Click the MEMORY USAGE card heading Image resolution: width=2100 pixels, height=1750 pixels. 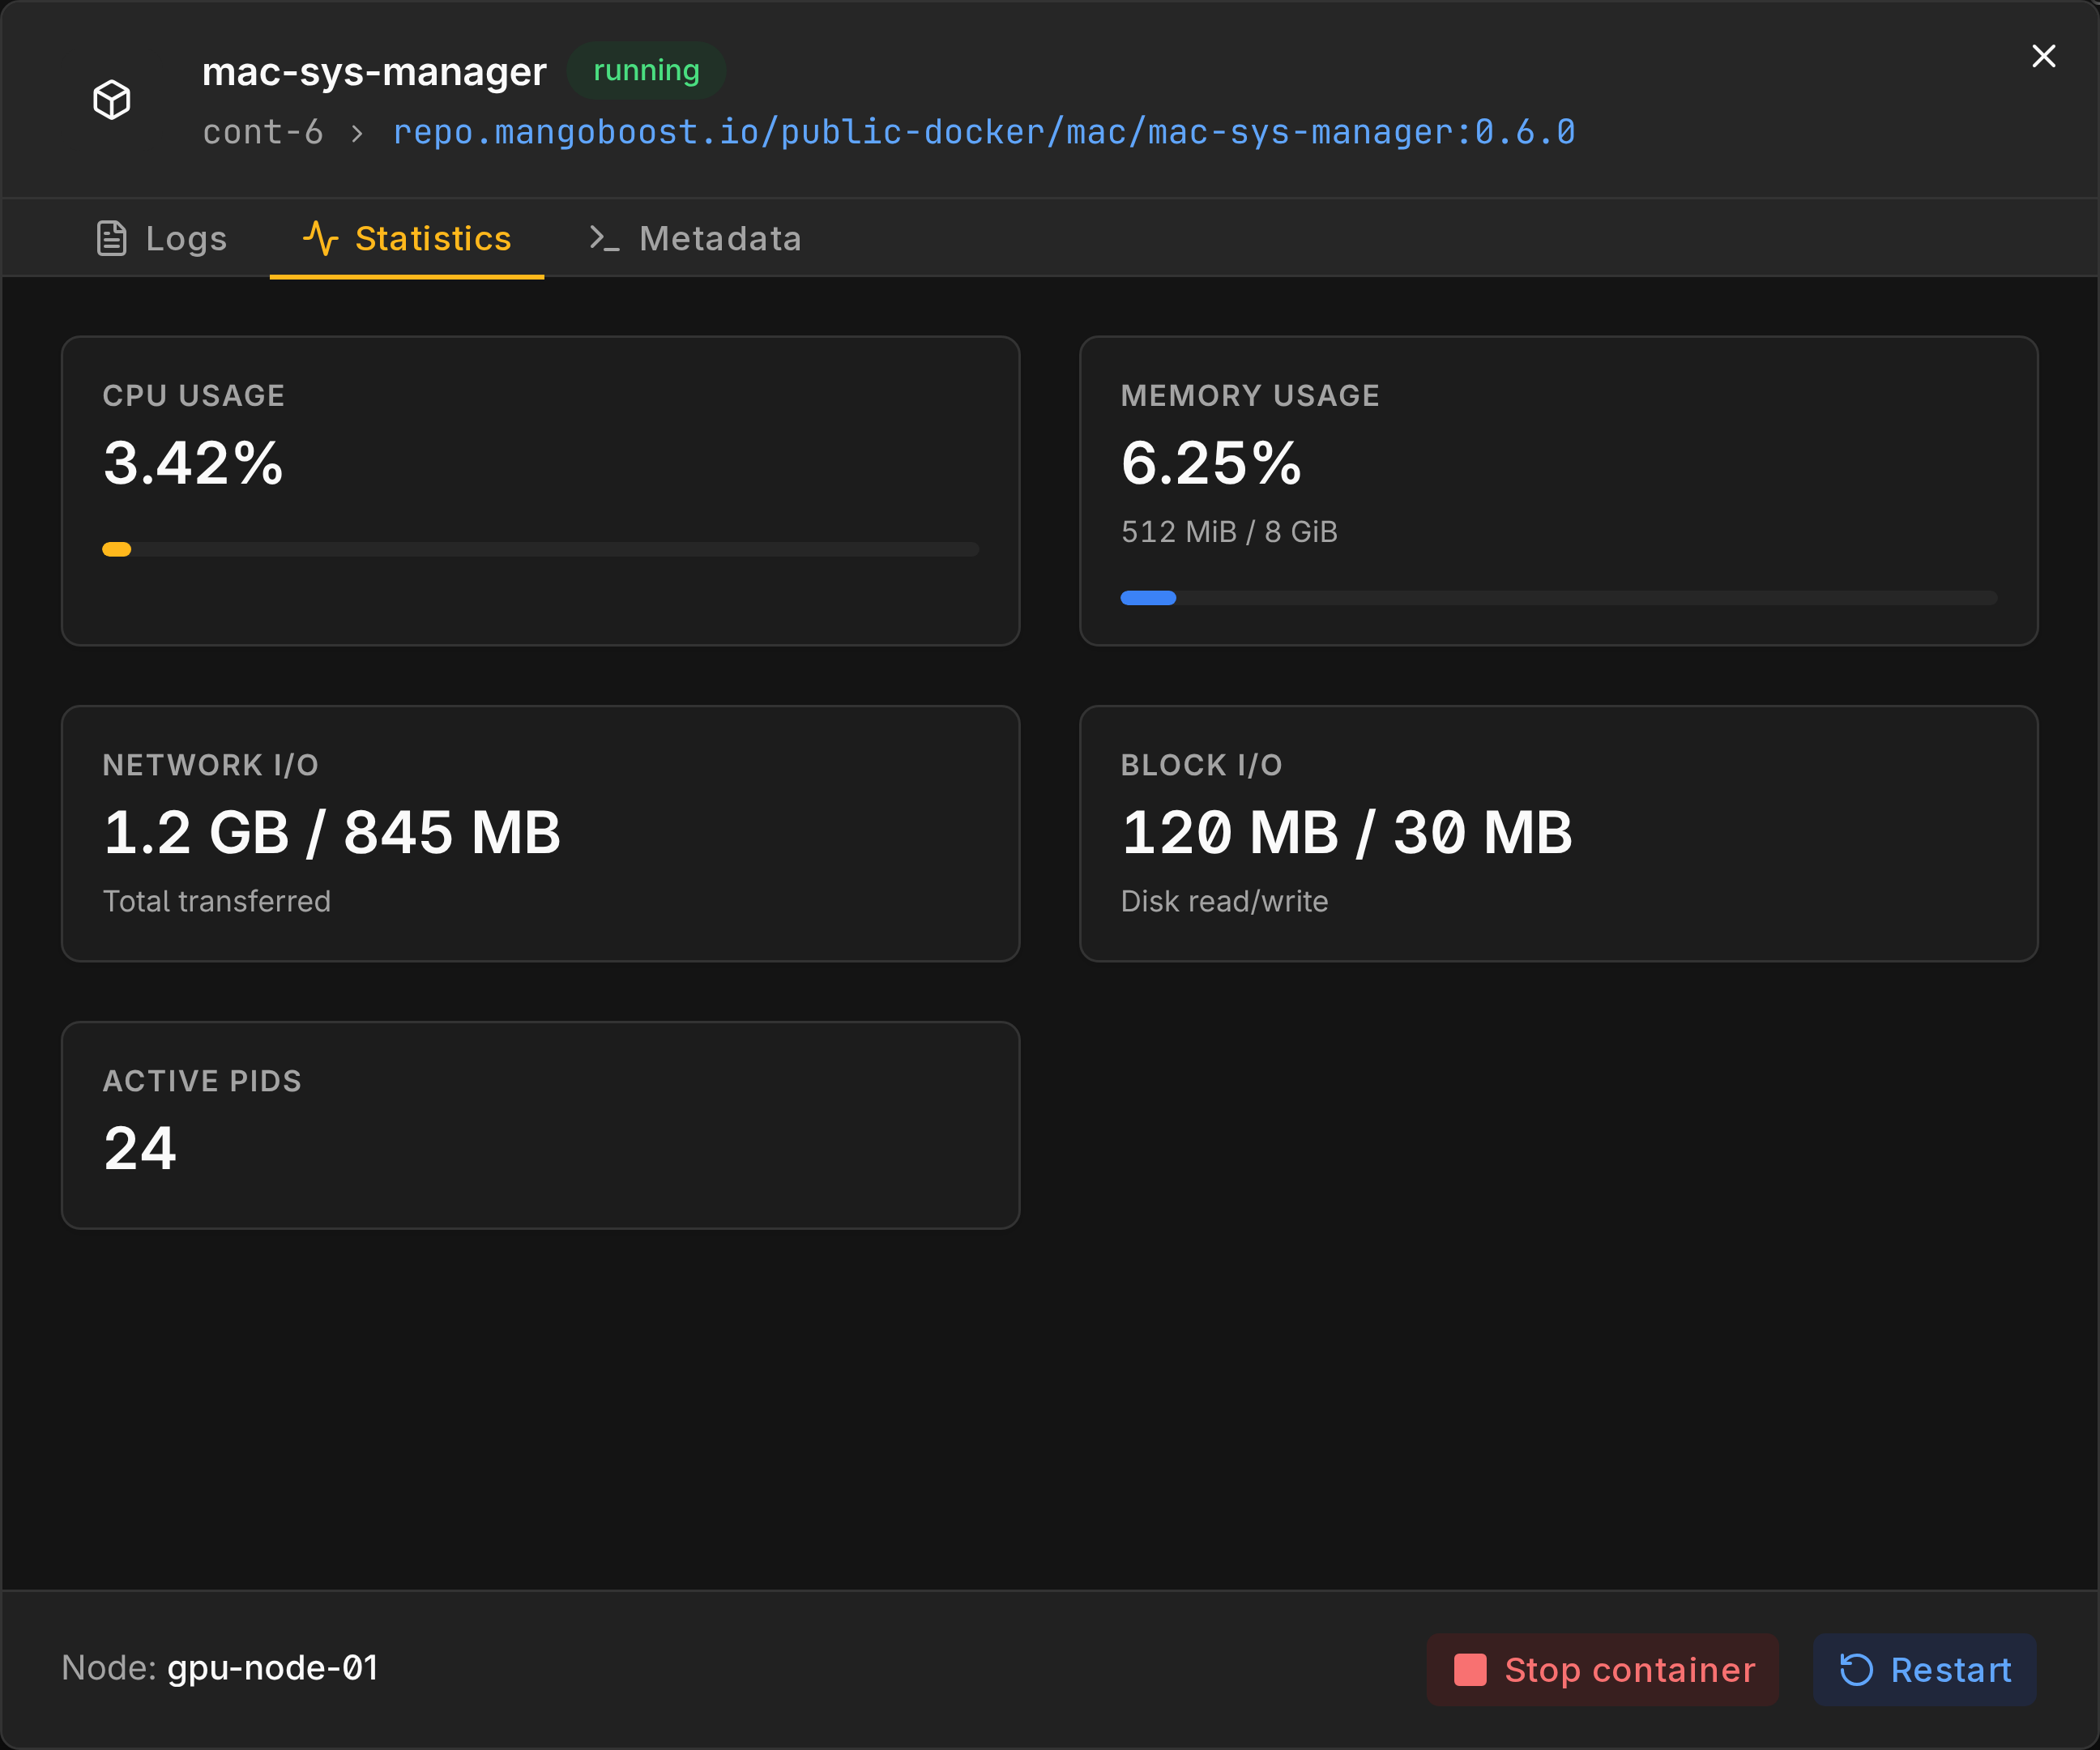(1250, 396)
